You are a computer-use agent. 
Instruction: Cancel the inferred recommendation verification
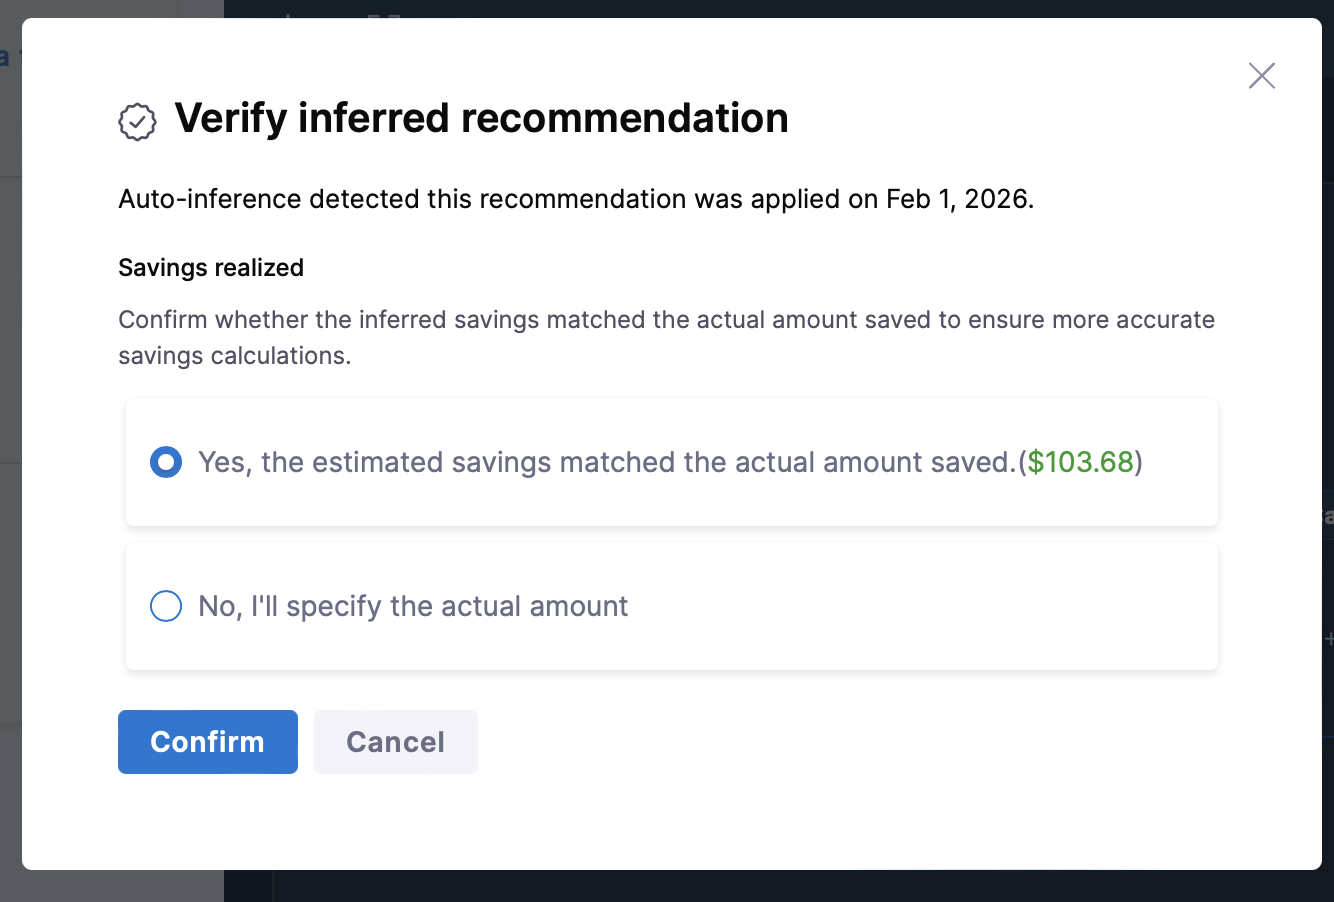(395, 742)
